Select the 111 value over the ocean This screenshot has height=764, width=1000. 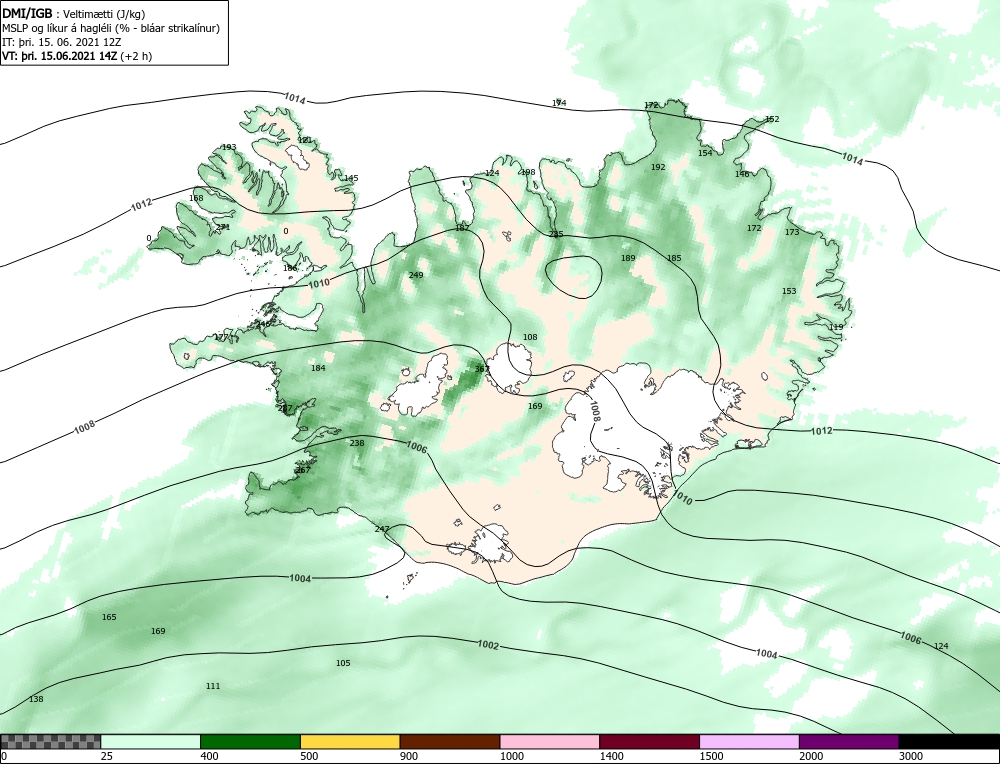213,686
